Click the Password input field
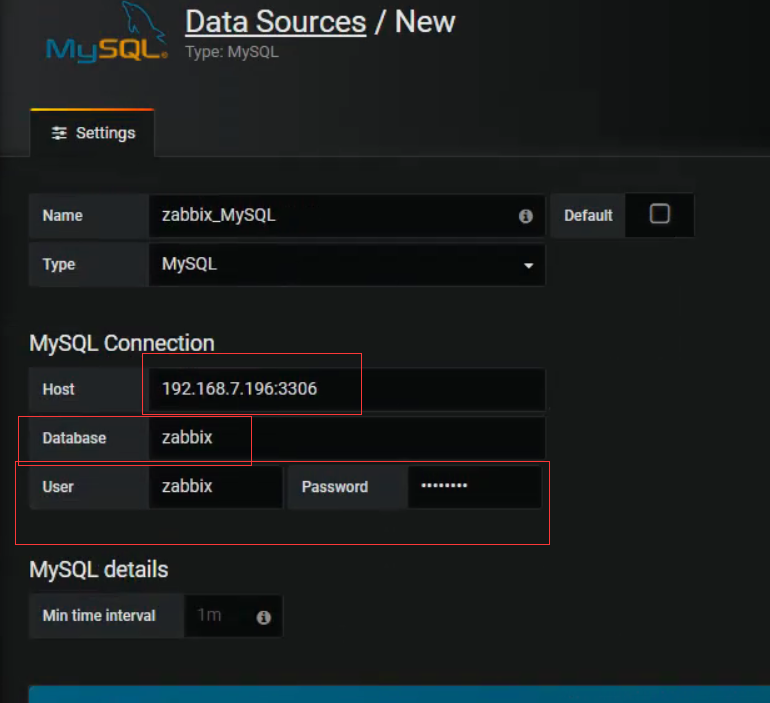This screenshot has height=703, width=770. click(x=474, y=487)
